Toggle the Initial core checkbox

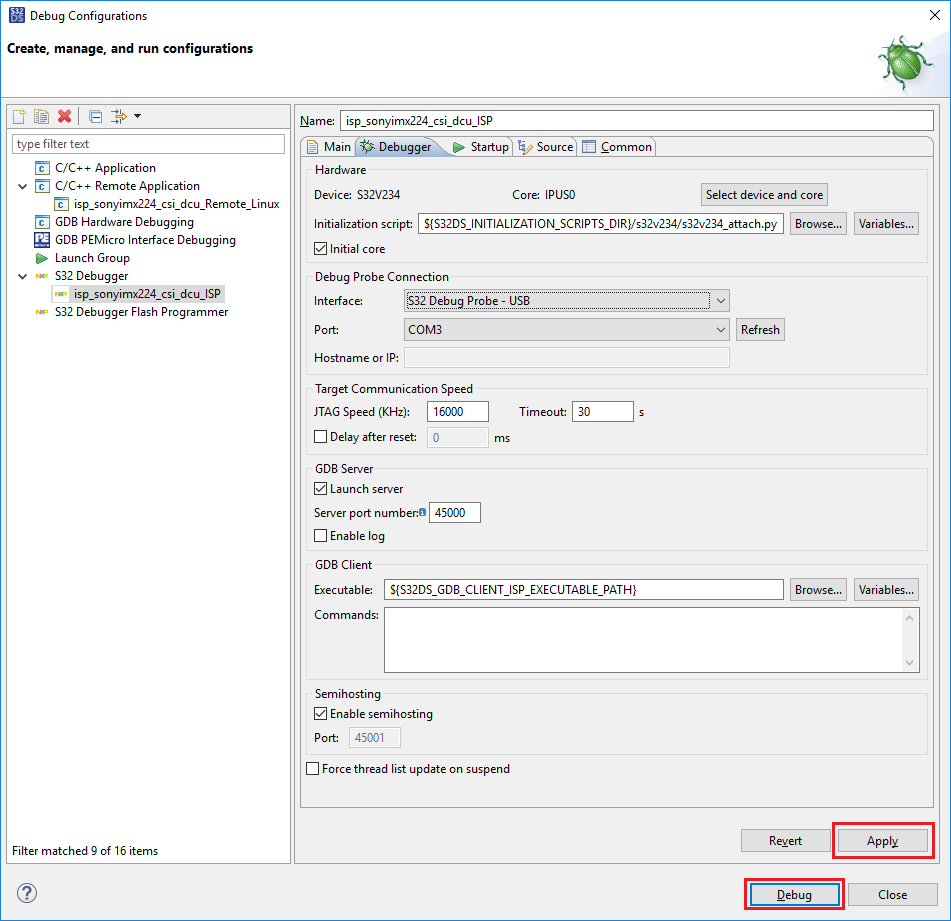click(320, 249)
